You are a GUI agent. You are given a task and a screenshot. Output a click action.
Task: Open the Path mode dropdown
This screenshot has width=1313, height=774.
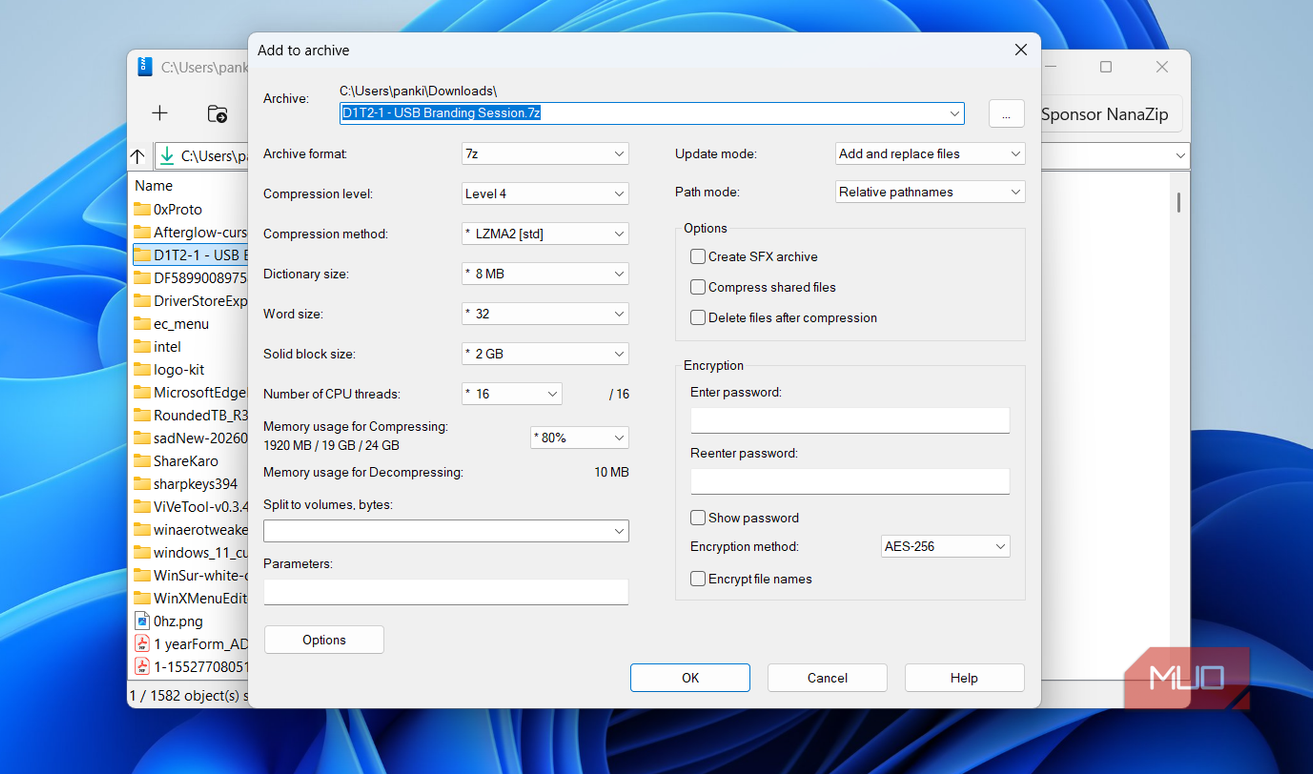click(930, 192)
